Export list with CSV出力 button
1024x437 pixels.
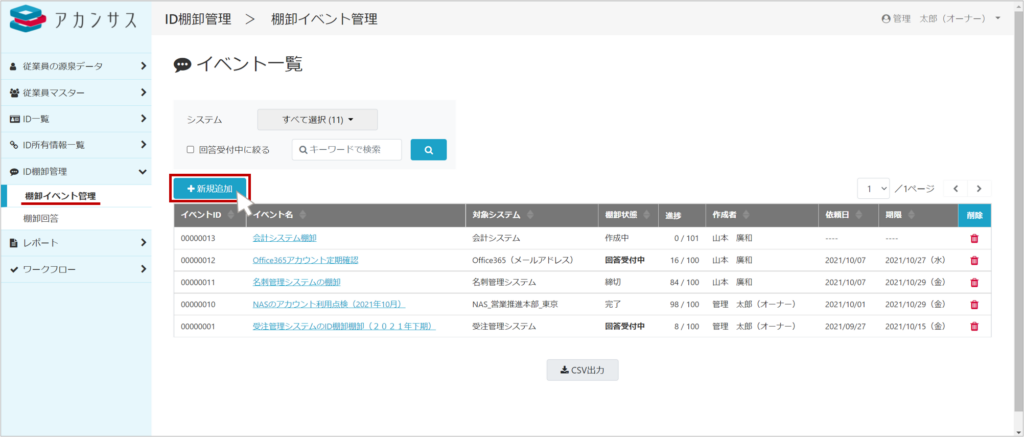582,370
